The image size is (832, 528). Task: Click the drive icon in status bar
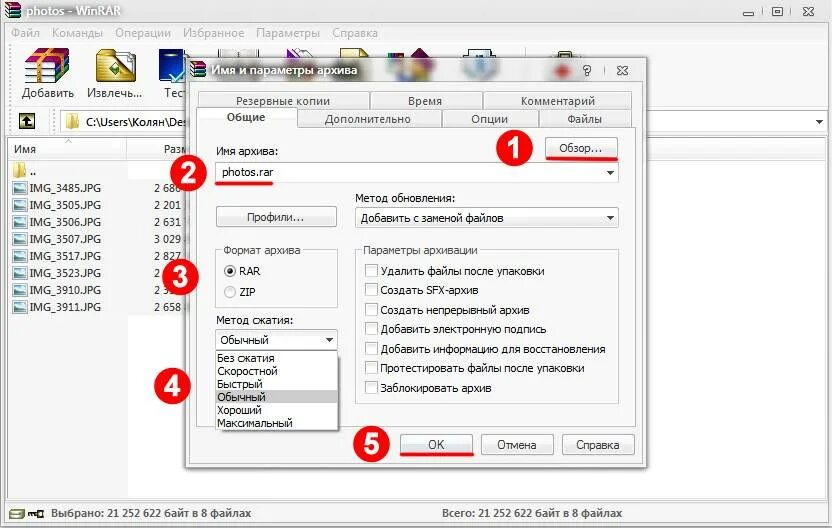(16, 514)
